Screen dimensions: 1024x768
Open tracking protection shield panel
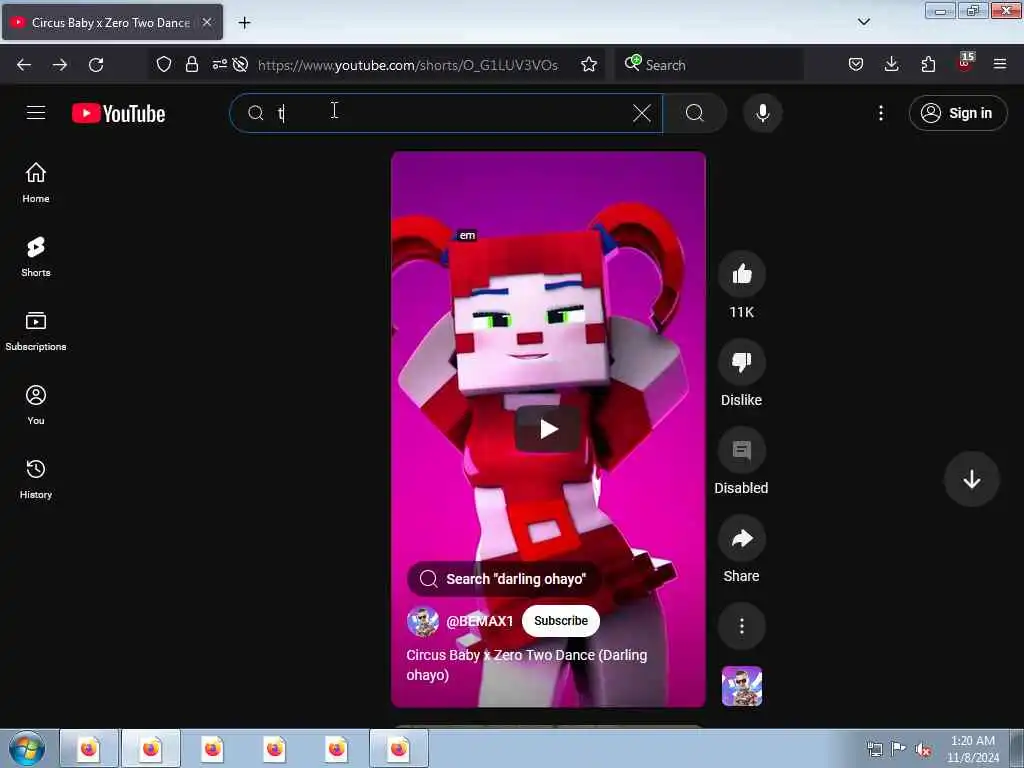pyautogui.click(x=164, y=65)
